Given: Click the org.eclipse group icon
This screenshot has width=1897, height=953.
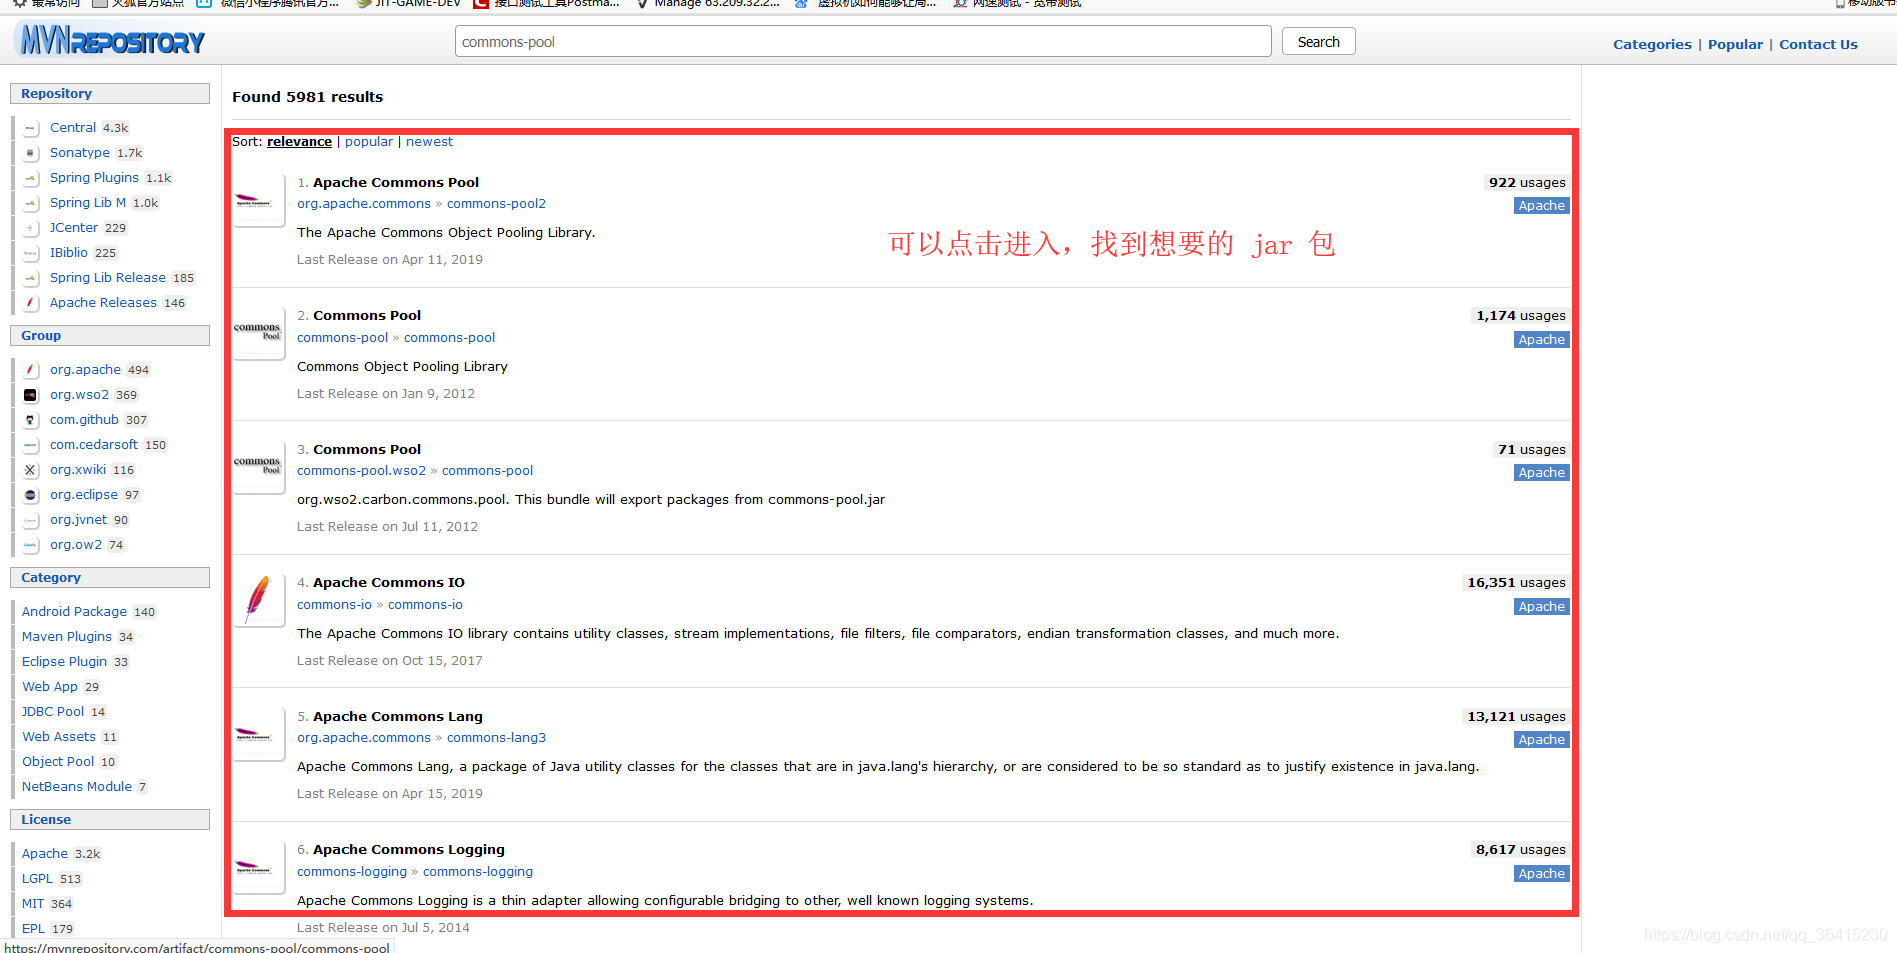Looking at the screenshot, I should coord(31,495).
